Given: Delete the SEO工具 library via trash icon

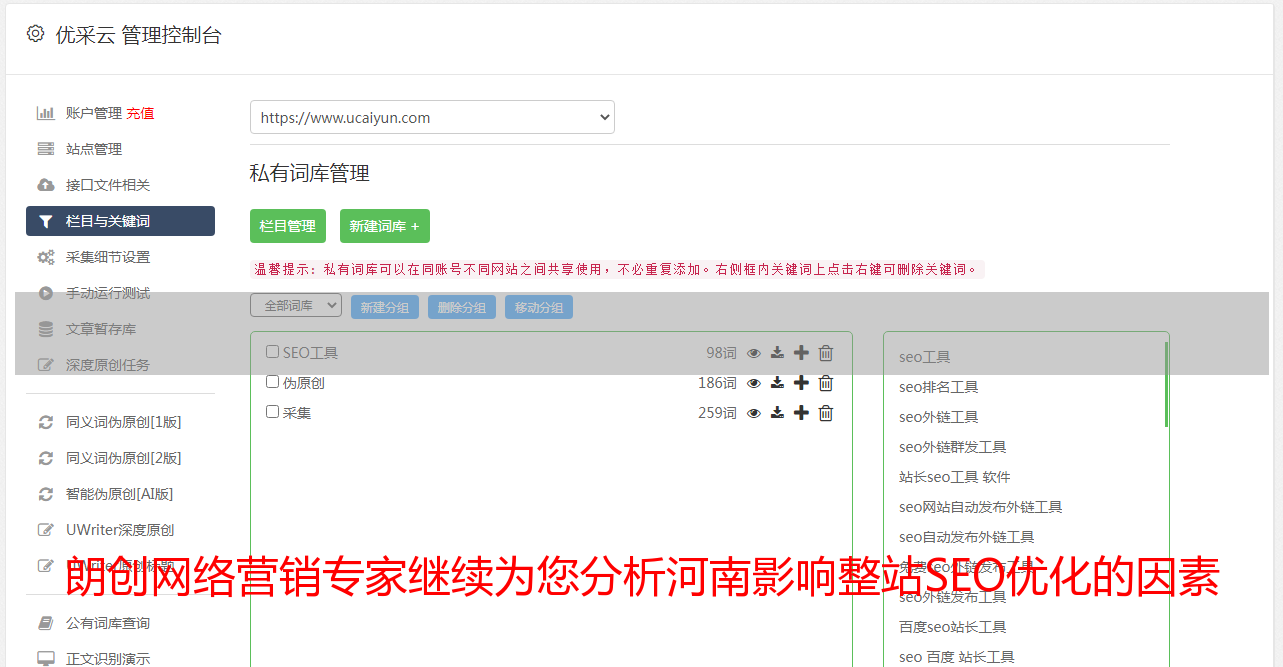Looking at the screenshot, I should point(826,353).
